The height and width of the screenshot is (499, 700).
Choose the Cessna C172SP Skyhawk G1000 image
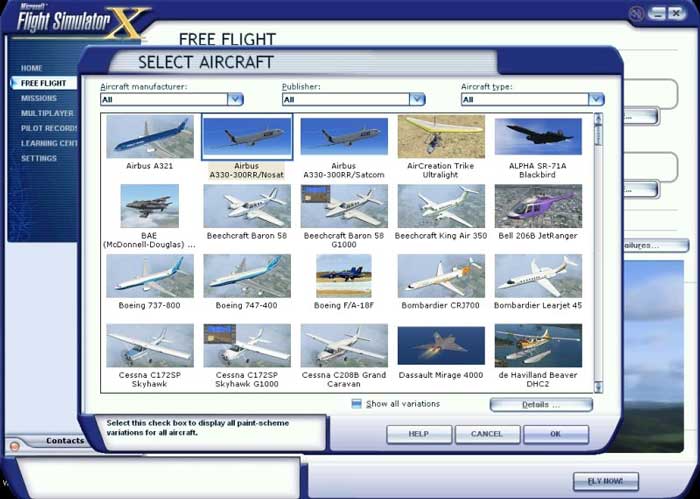coord(247,345)
